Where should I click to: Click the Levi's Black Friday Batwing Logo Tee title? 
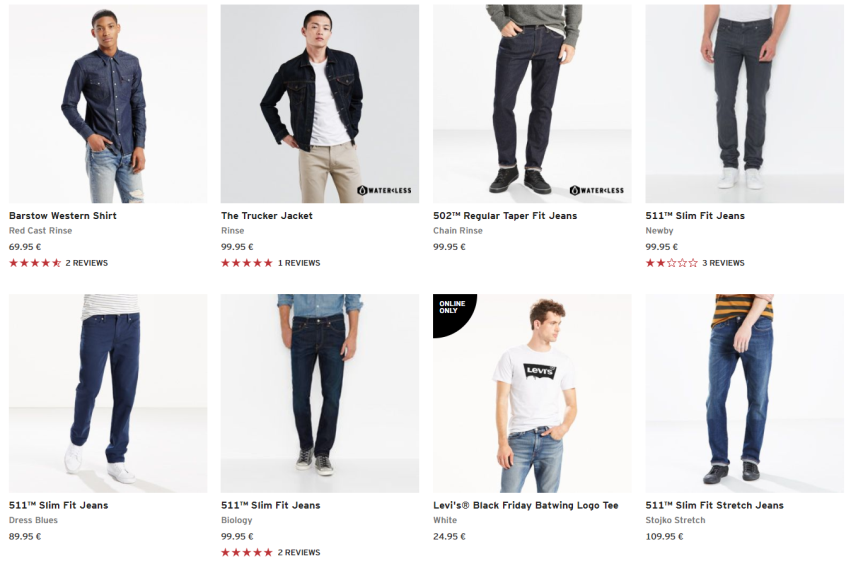(x=525, y=505)
